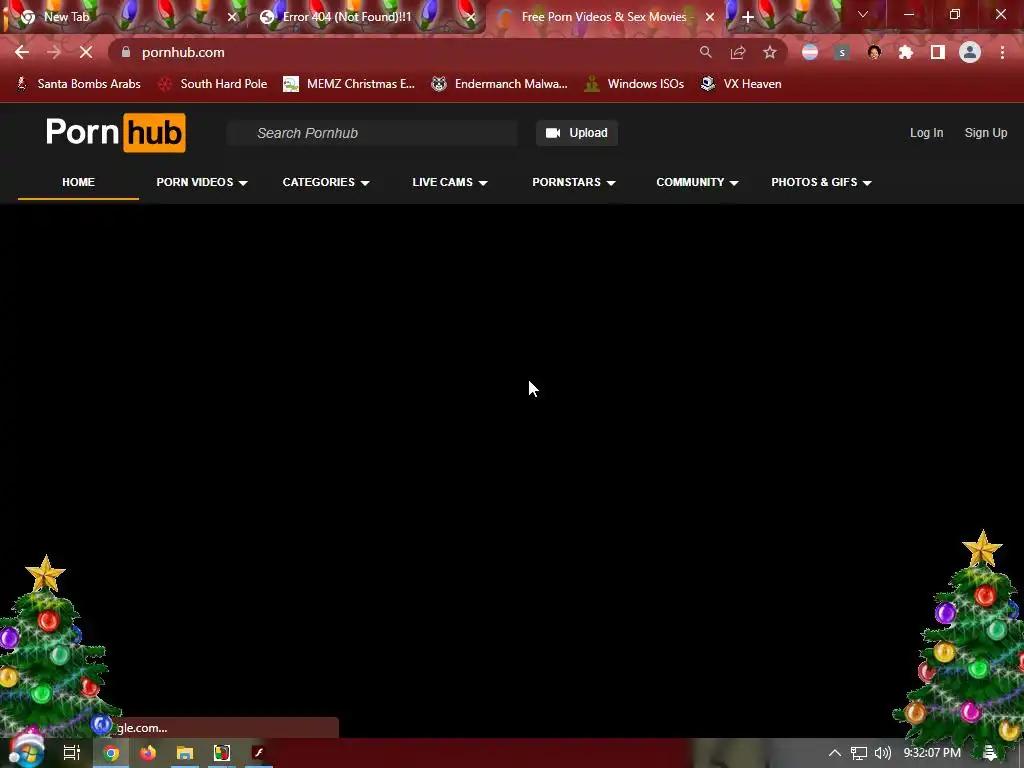The width and height of the screenshot is (1024, 768).
Task: Click the Log In link
Action: pyautogui.click(x=927, y=133)
